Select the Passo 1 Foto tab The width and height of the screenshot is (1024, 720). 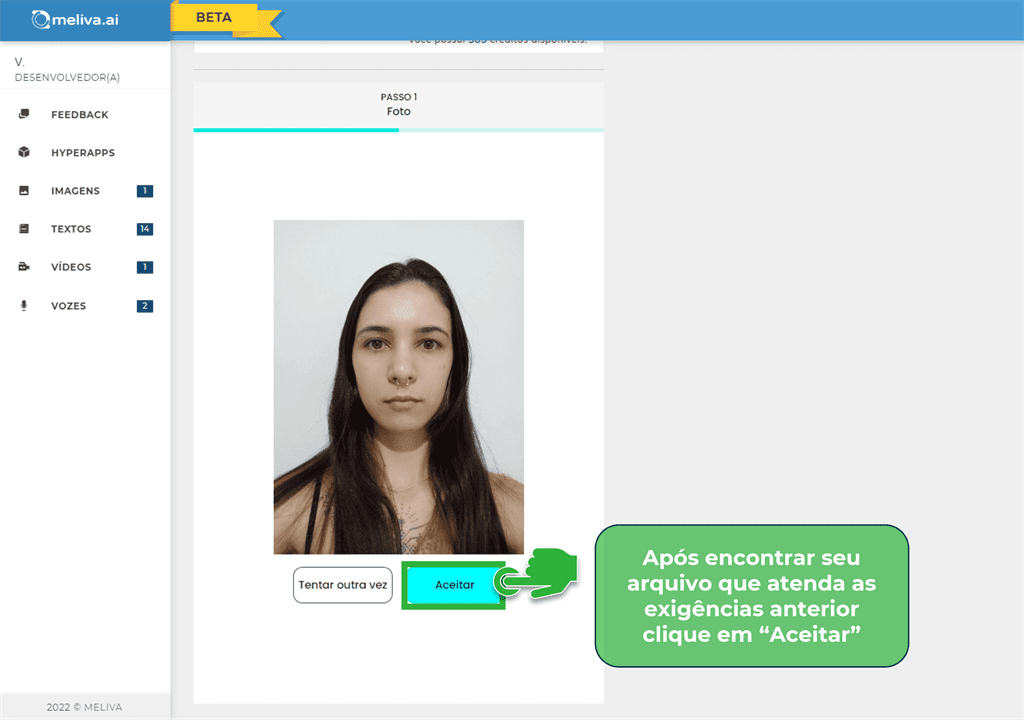tap(398, 105)
